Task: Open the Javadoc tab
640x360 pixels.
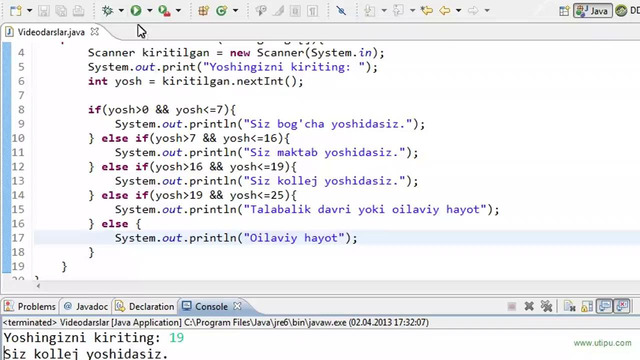Action: [86, 307]
